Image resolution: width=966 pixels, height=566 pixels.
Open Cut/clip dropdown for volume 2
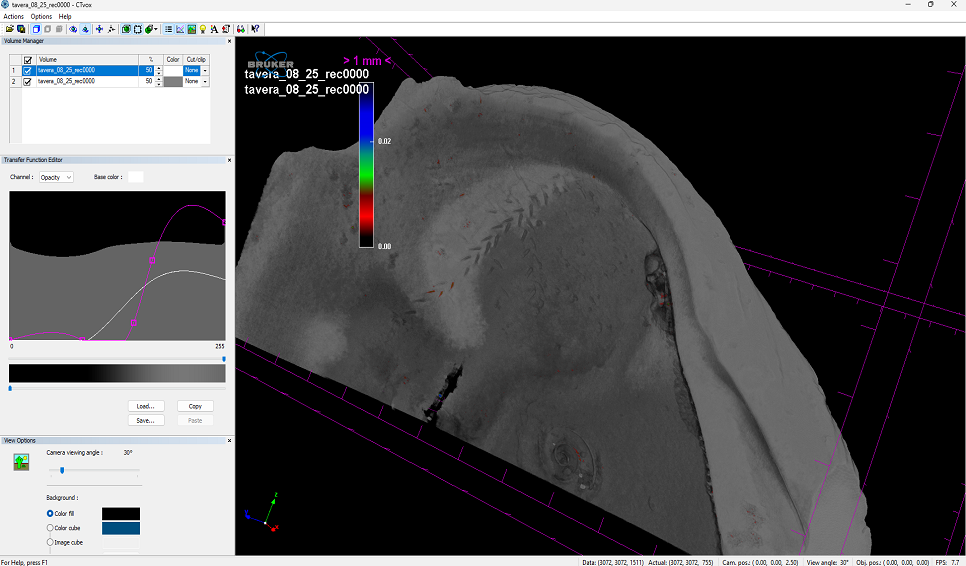(x=205, y=82)
